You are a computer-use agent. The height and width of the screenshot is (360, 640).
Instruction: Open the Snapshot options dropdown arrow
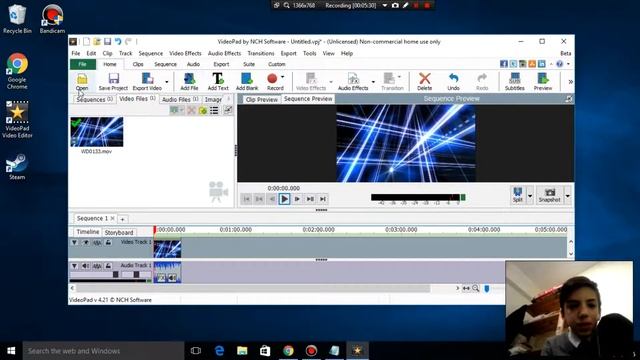(x=567, y=196)
